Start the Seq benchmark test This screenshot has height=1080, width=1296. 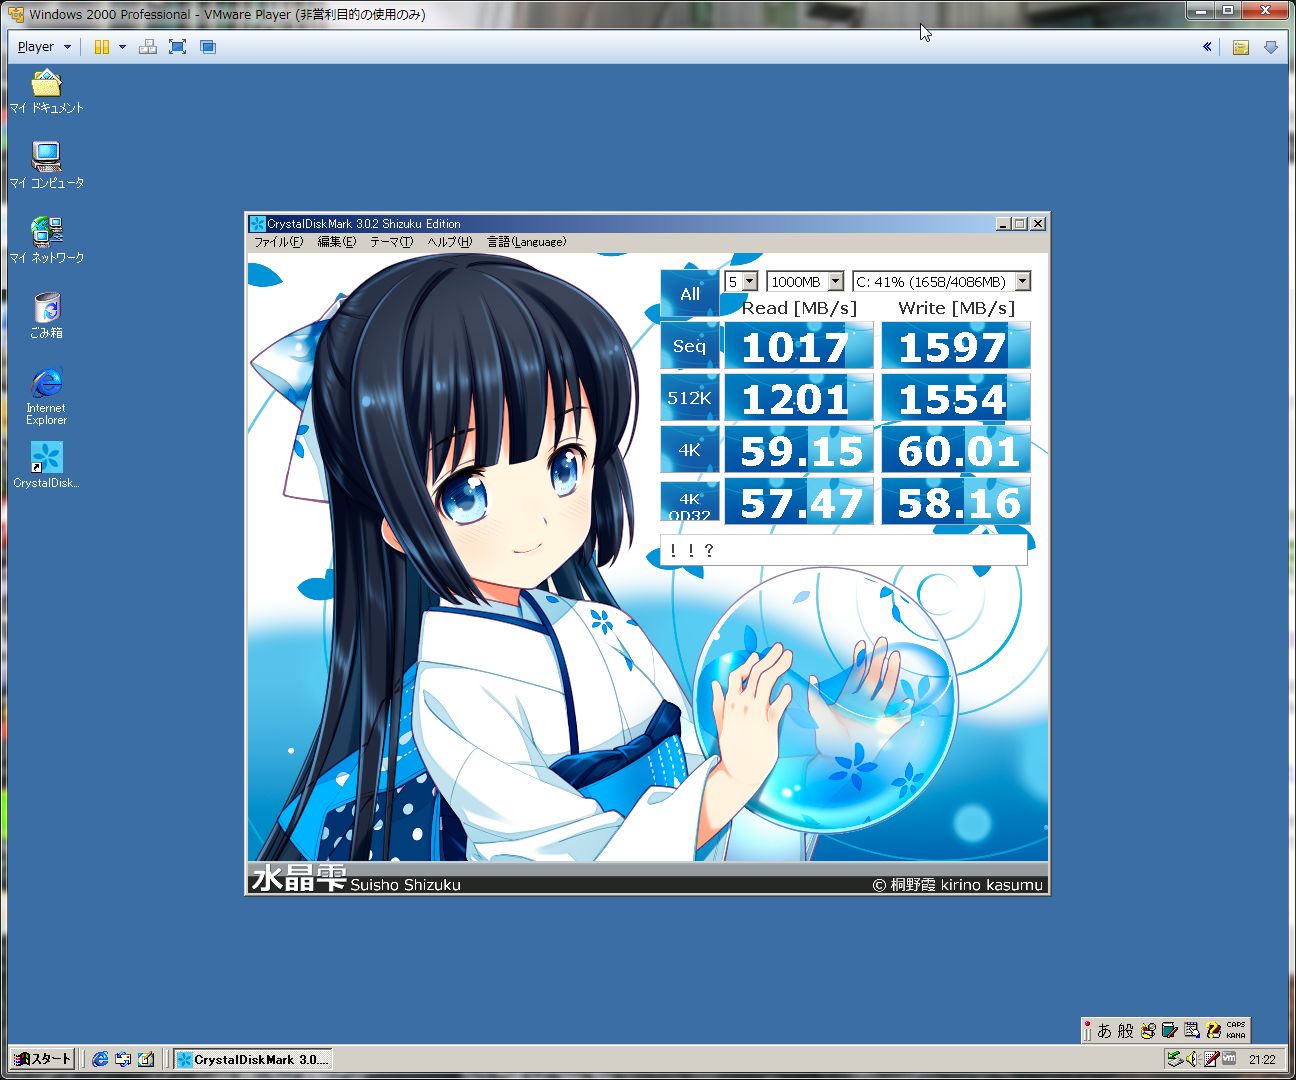coord(690,346)
